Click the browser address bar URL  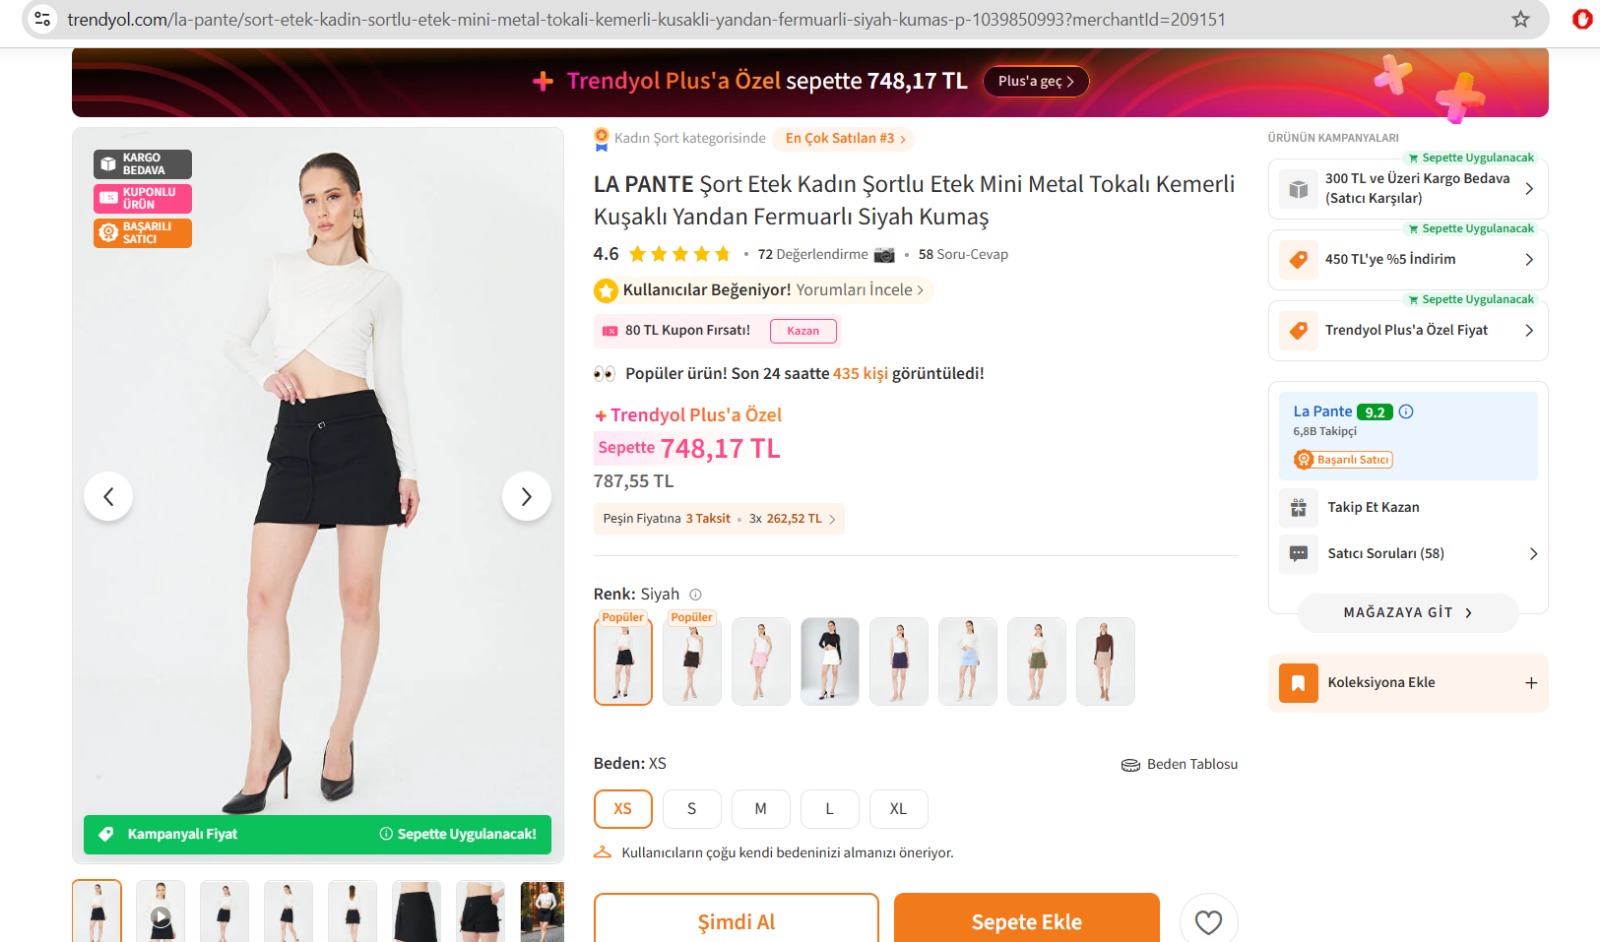[x=646, y=19]
